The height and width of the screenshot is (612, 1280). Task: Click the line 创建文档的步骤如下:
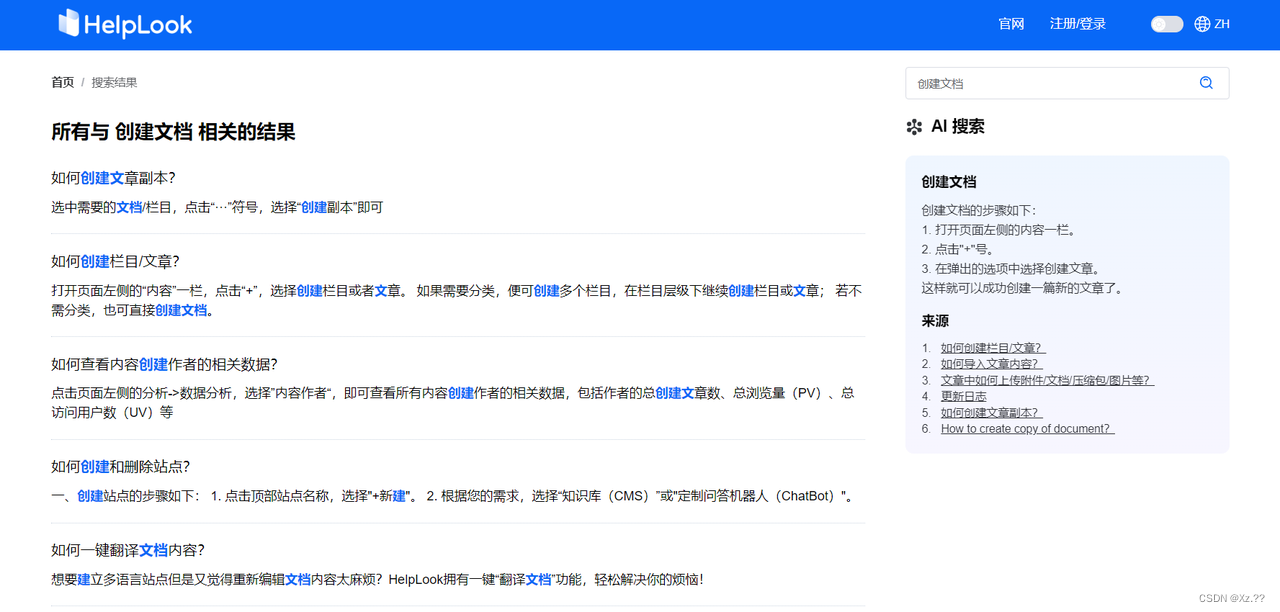pos(979,210)
